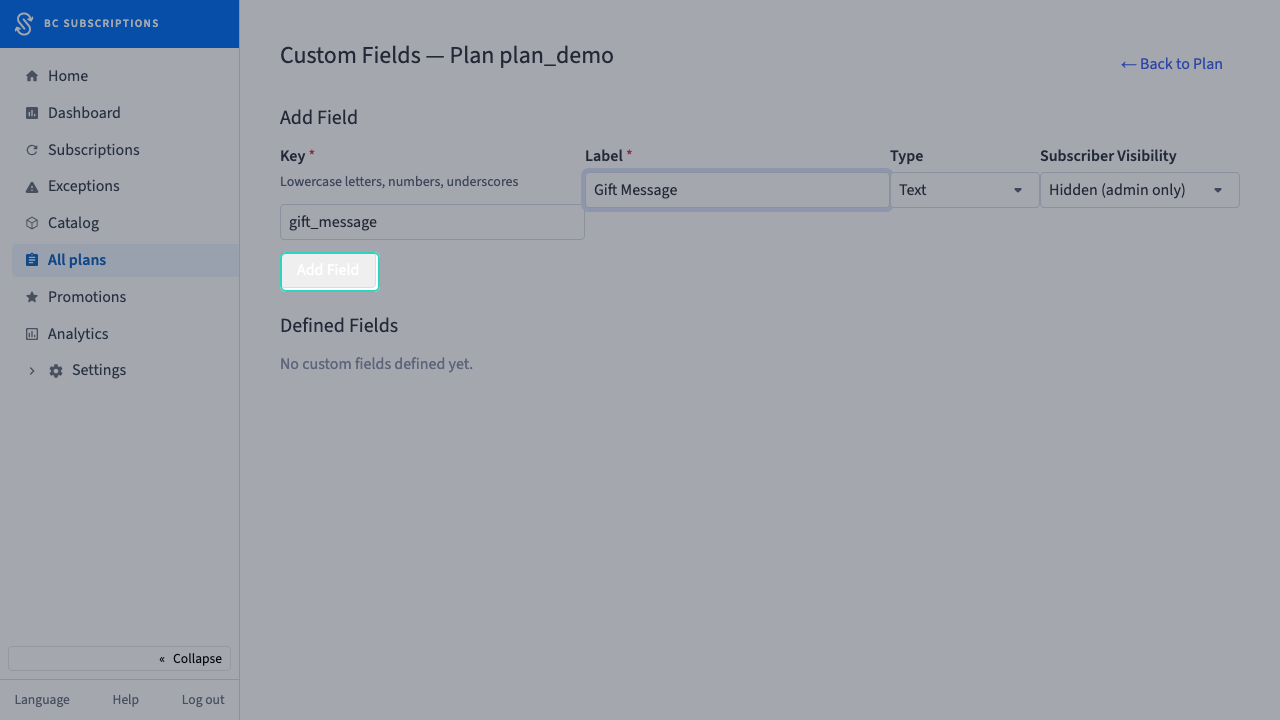Click the Settings gear icon

pos(56,371)
